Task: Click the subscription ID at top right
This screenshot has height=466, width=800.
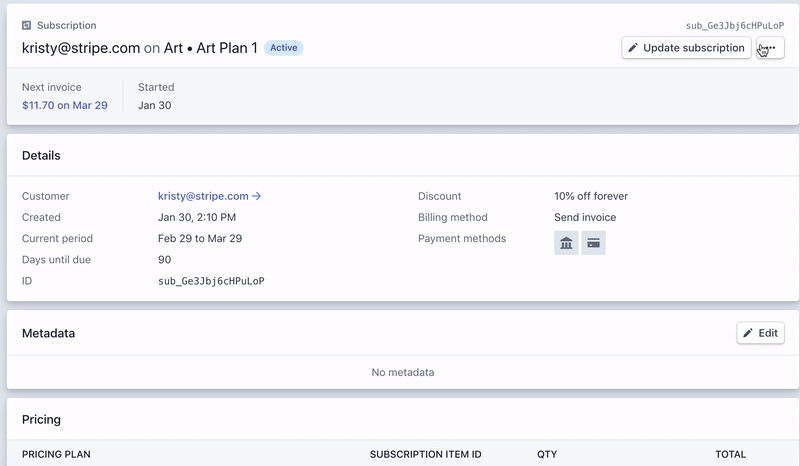Action: point(735,26)
